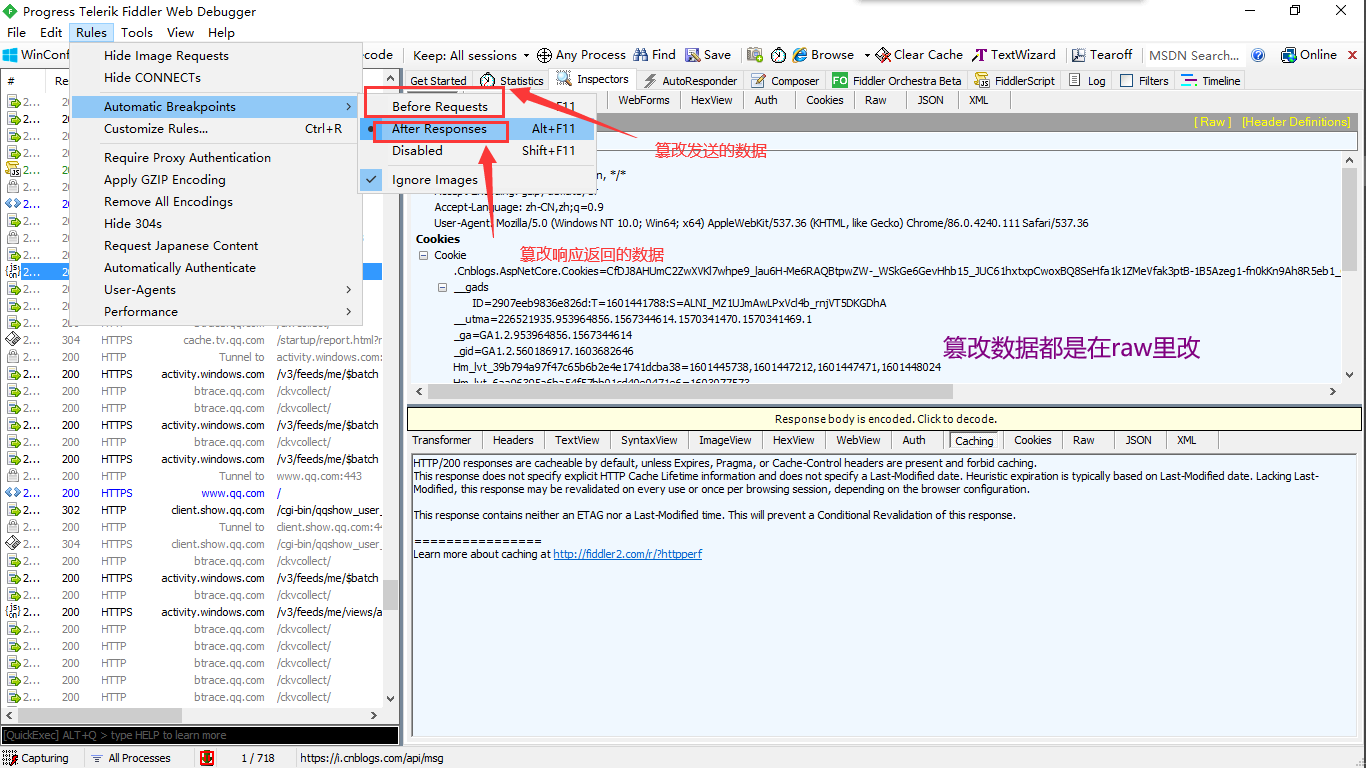
Task: Click the Fiddler Orchestra Beta FO icon
Action: click(840, 80)
